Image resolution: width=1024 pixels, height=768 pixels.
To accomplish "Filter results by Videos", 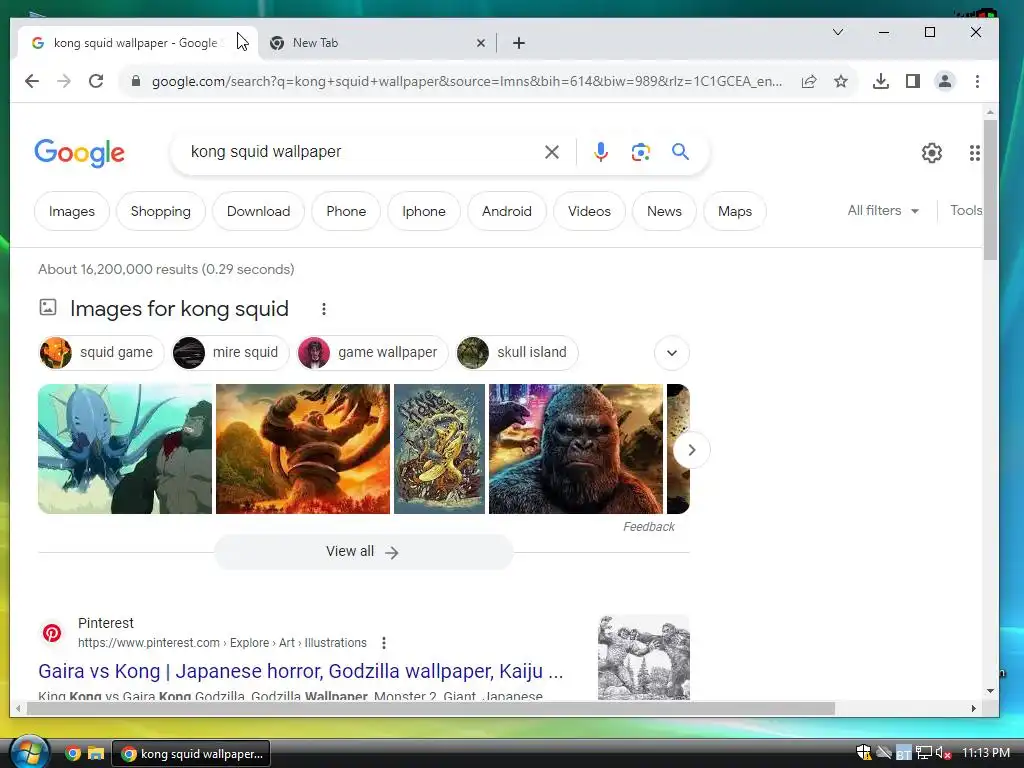I will coord(589,211).
